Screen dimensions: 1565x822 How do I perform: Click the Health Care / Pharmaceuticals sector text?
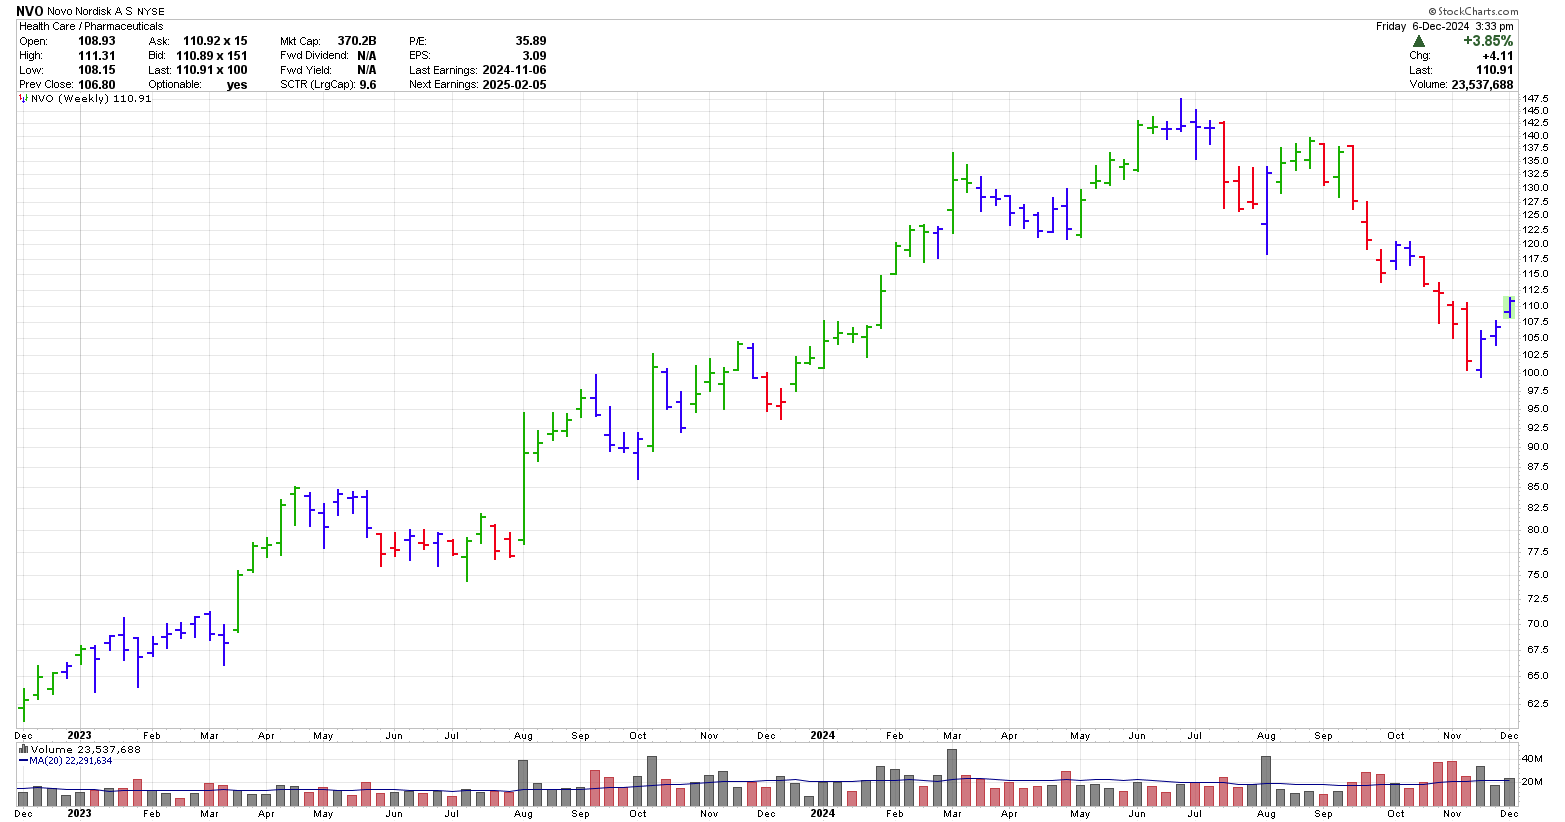coord(91,27)
